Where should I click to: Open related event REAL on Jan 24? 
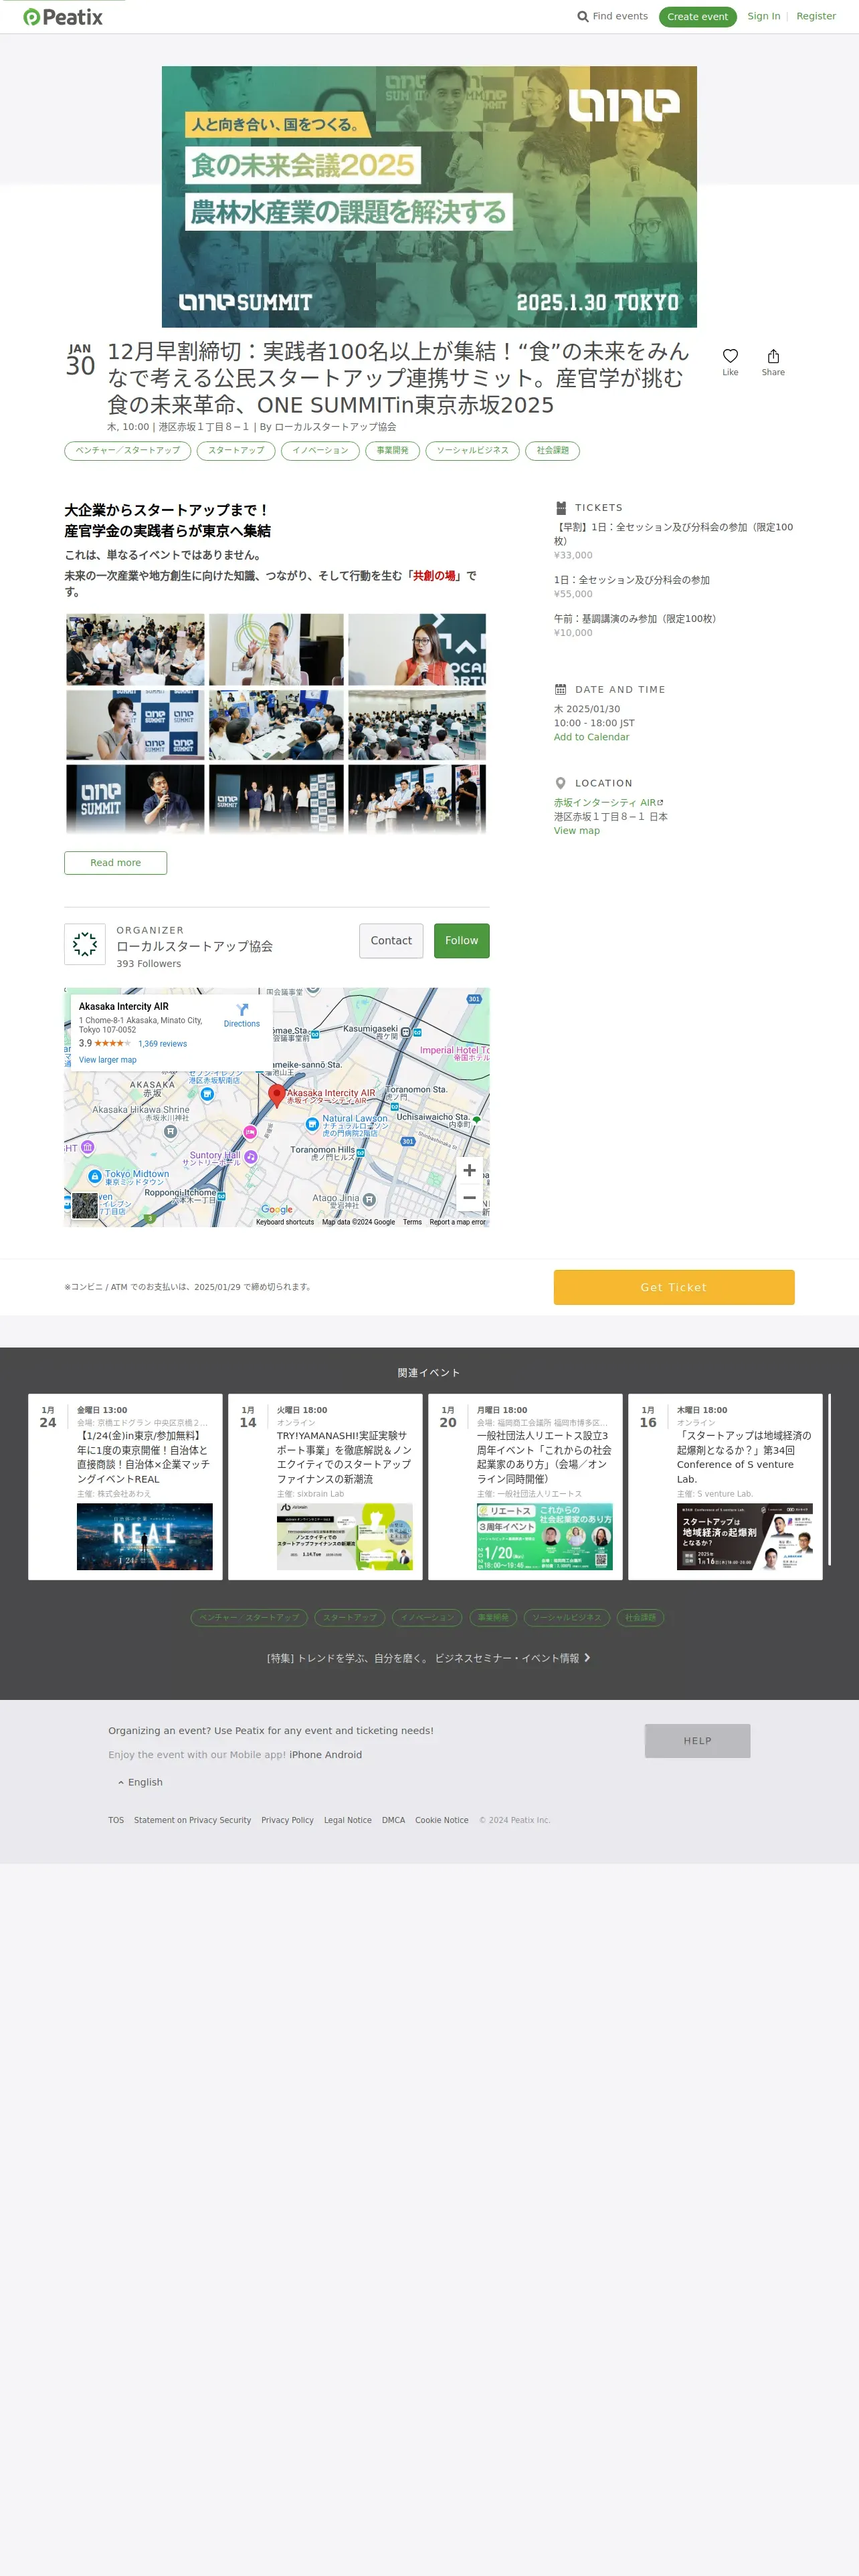coord(125,1487)
